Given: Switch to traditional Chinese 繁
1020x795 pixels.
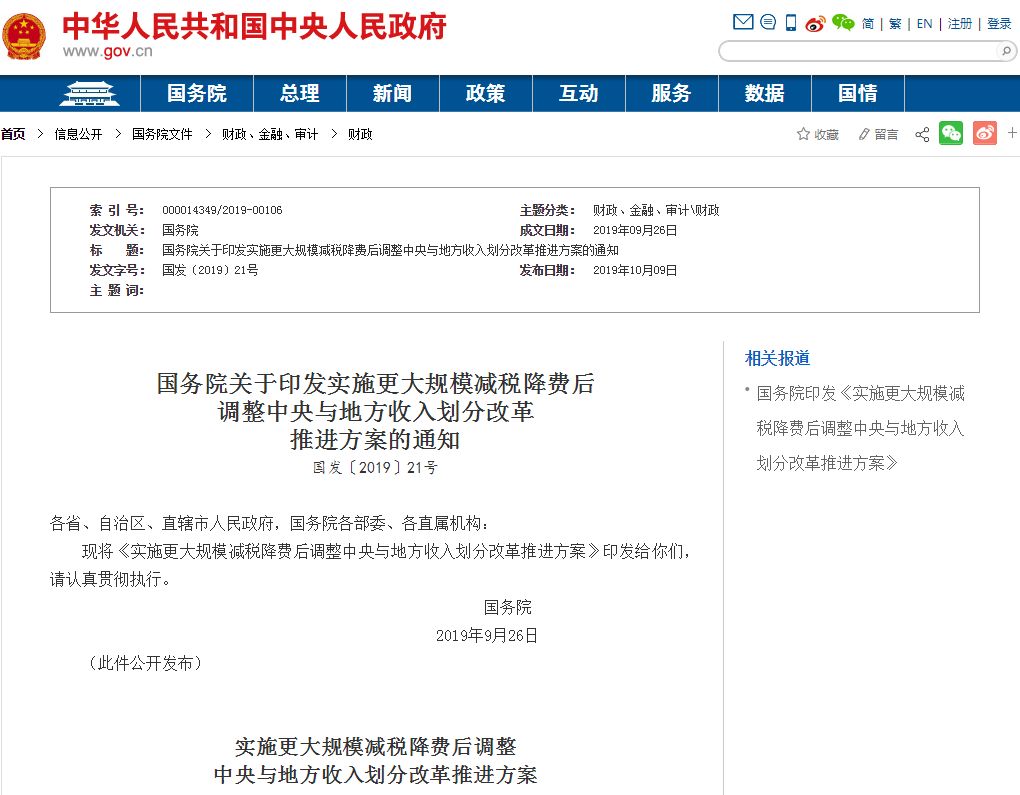Looking at the screenshot, I should tap(895, 24).
